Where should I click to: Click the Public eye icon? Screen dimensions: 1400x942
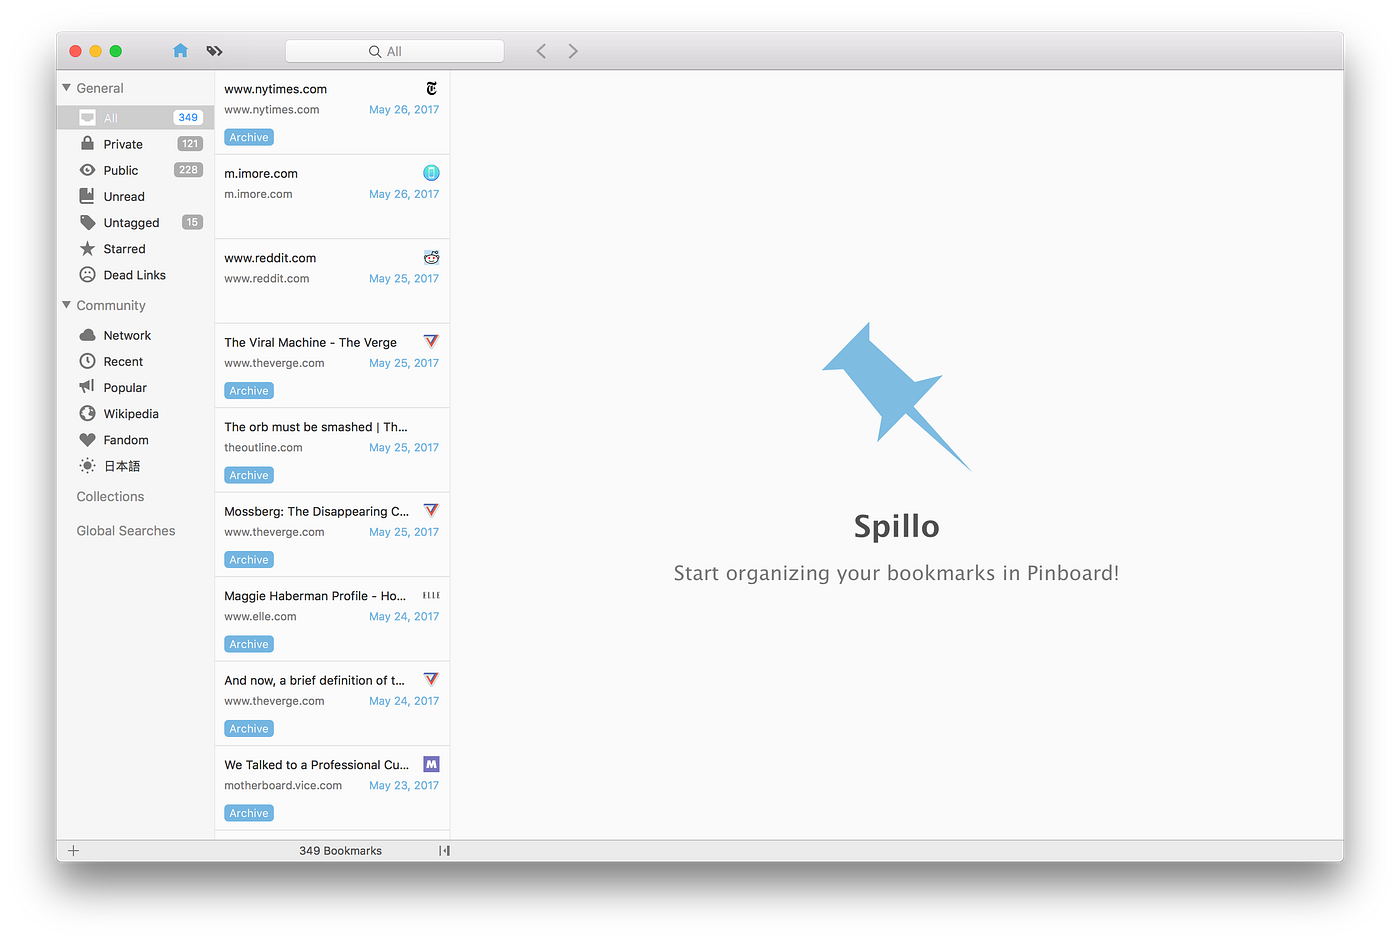pyautogui.click(x=88, y=170)
